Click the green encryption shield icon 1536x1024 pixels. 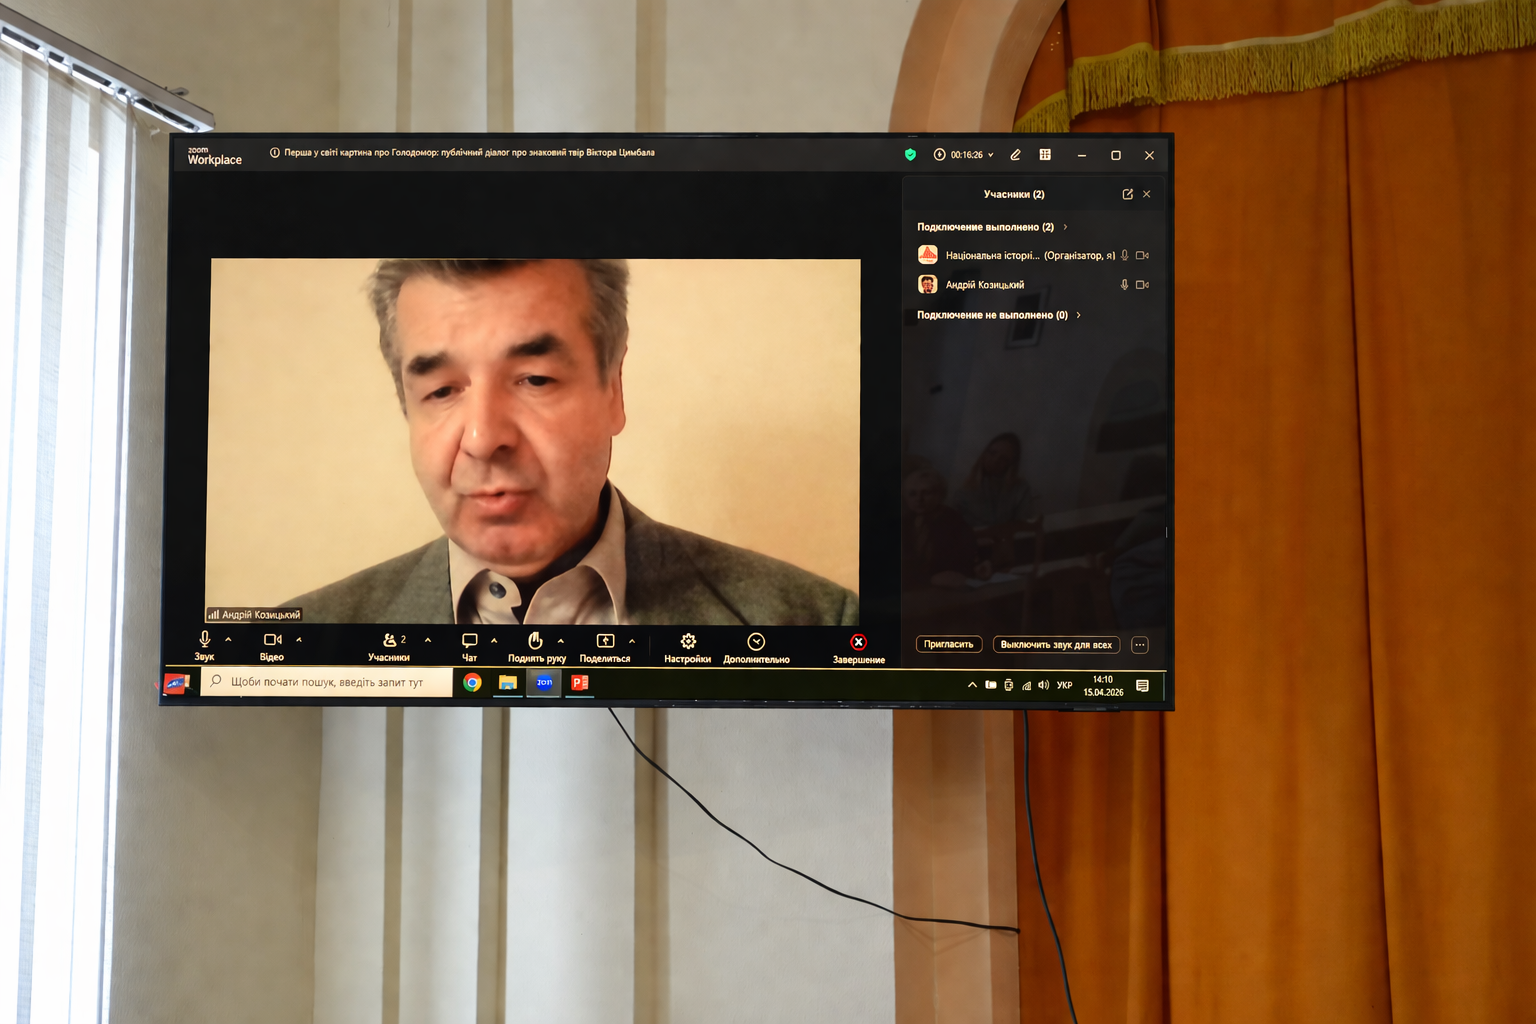tap(910, 155)
